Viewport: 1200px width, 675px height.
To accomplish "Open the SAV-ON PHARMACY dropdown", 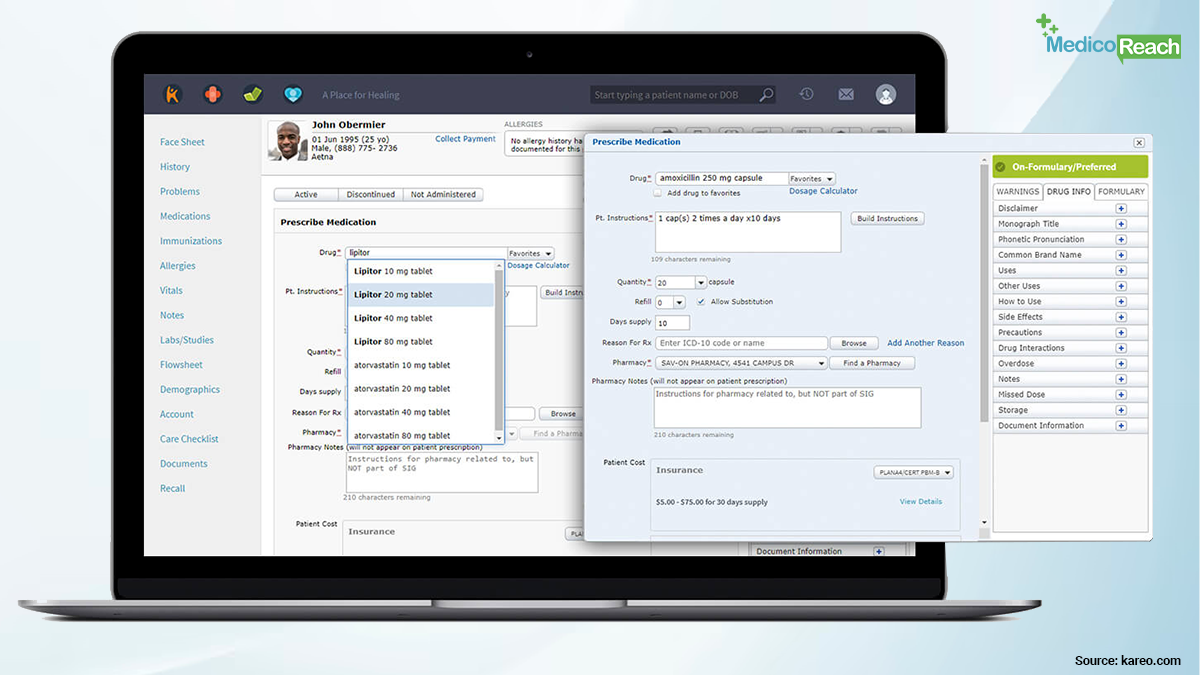I will coord(742,363).
